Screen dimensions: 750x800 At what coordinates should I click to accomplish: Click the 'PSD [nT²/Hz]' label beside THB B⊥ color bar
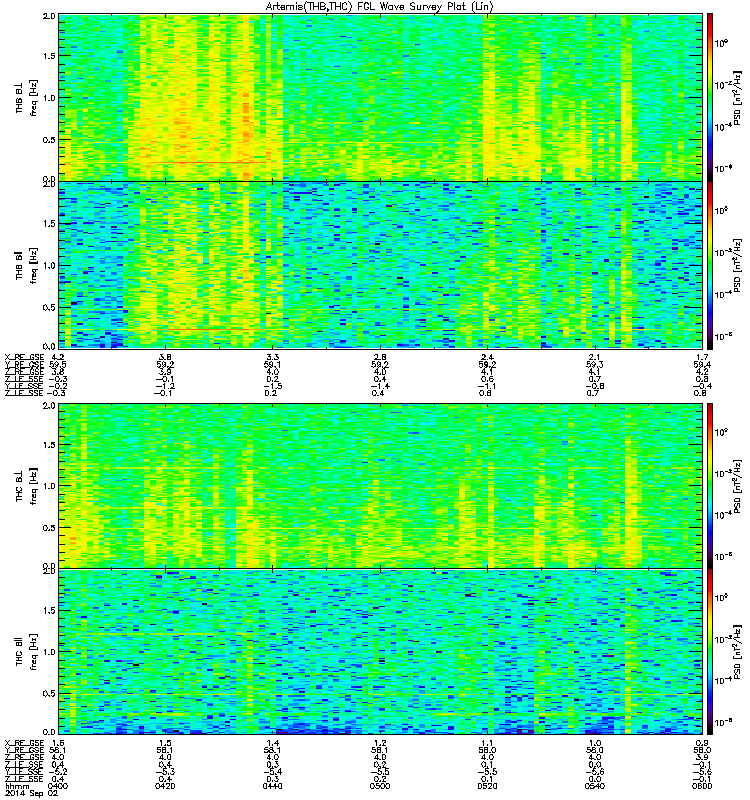738,98
